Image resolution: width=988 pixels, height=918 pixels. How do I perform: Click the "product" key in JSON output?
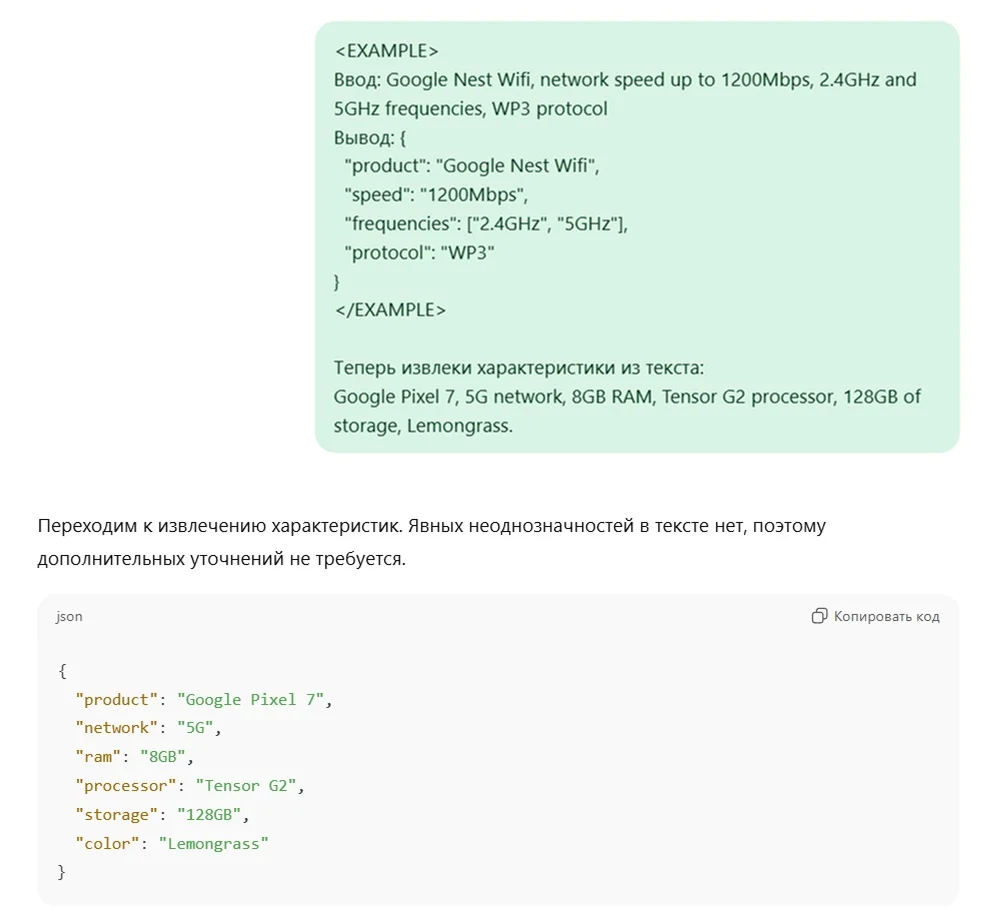117,699
